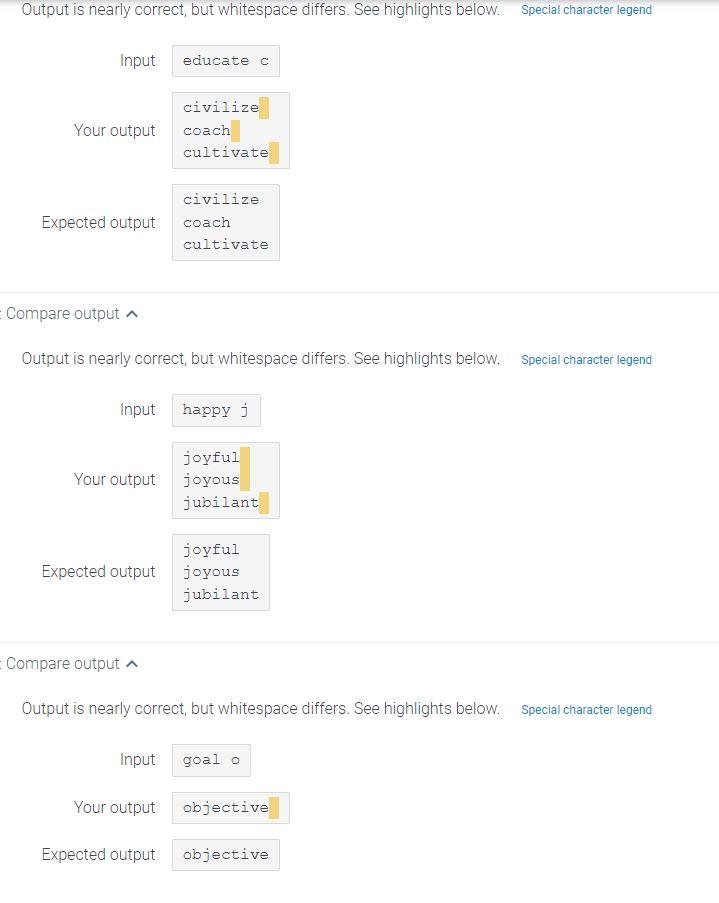Collapse Compare output above happy j test
Image resolution: width=719 pixels, height=903 pixels.
click(62, 314)
